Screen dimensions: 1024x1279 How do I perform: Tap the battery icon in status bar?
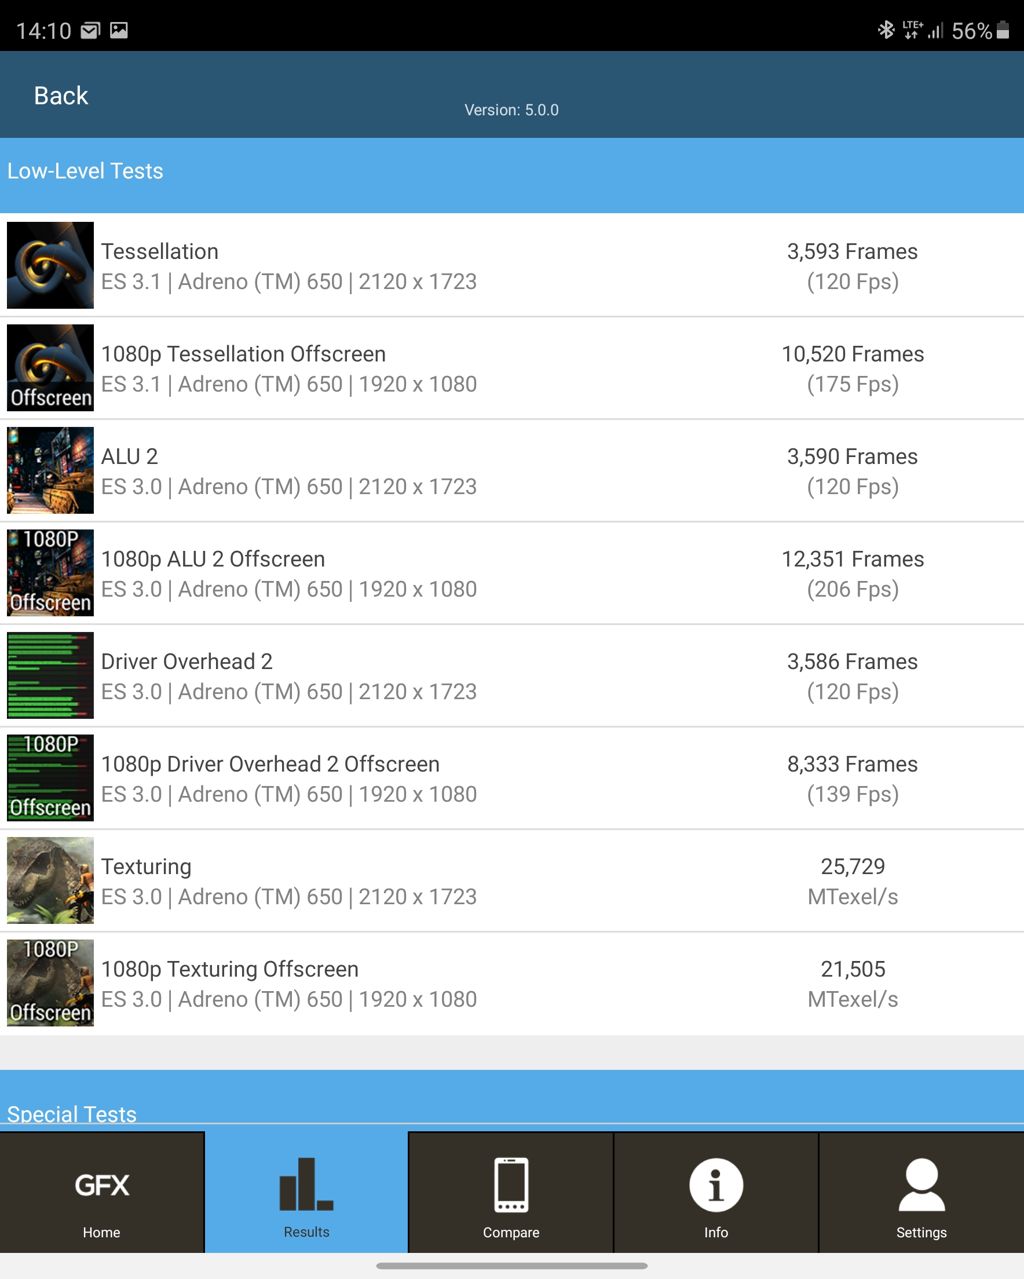pyautogui.click(x=1002, y=31)
